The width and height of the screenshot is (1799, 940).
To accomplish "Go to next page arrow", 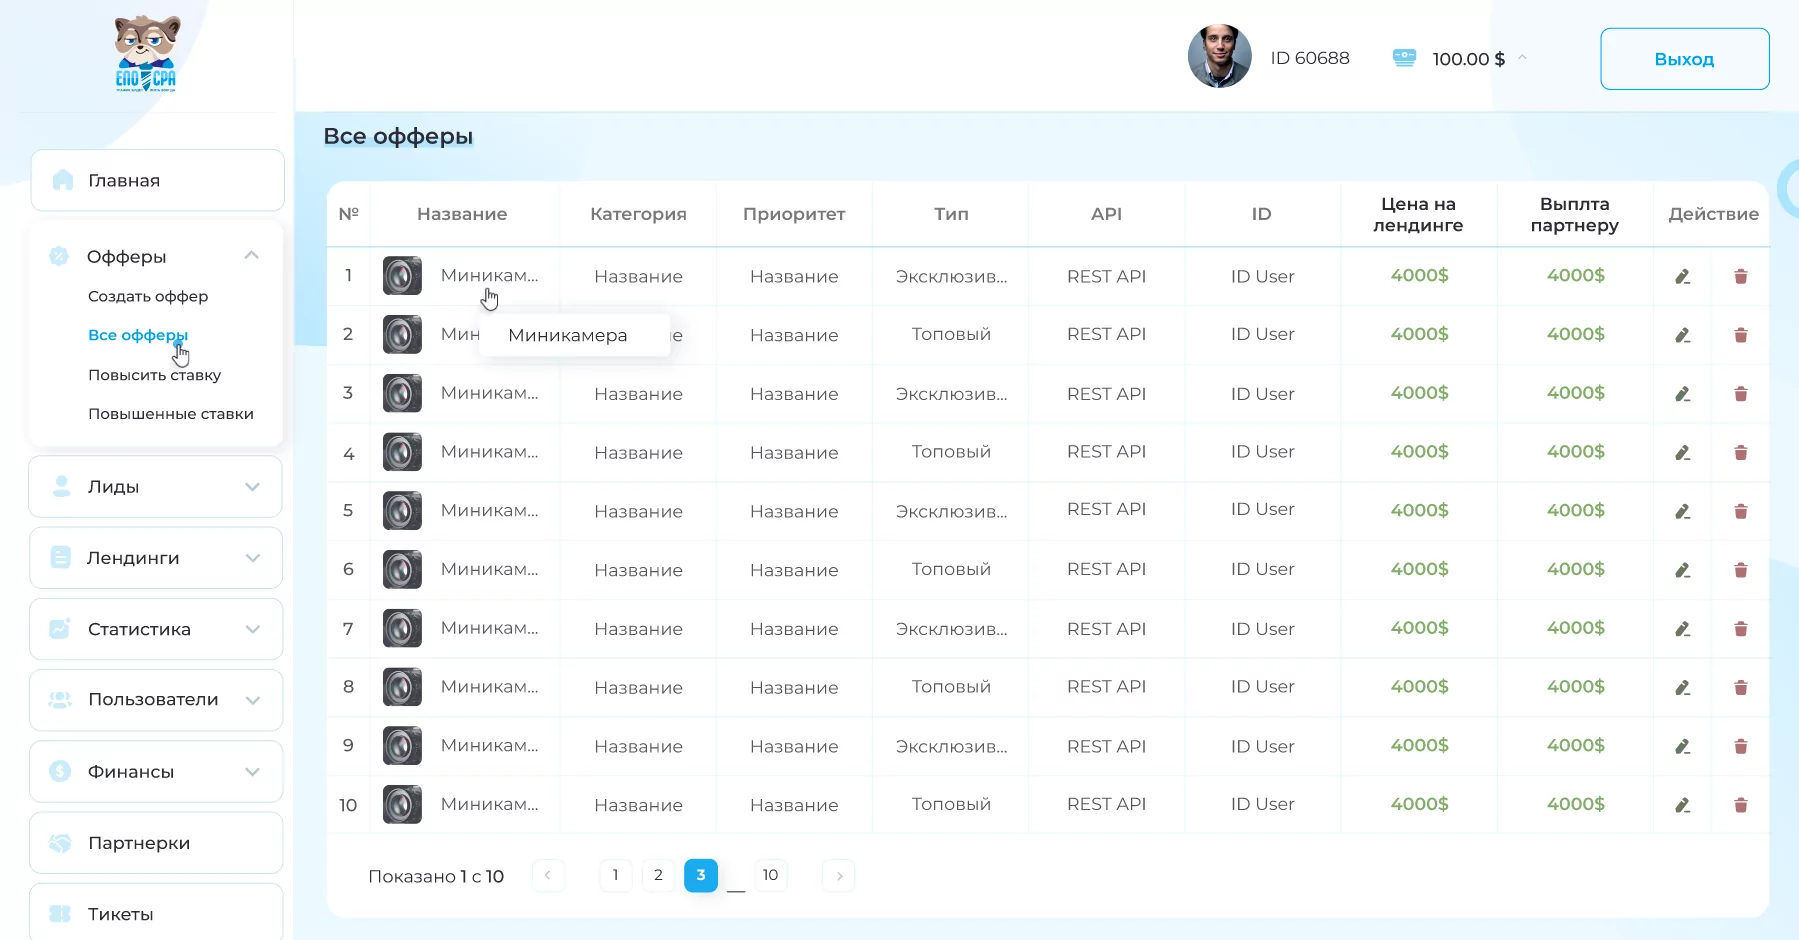I will click(x=838, y=875).
